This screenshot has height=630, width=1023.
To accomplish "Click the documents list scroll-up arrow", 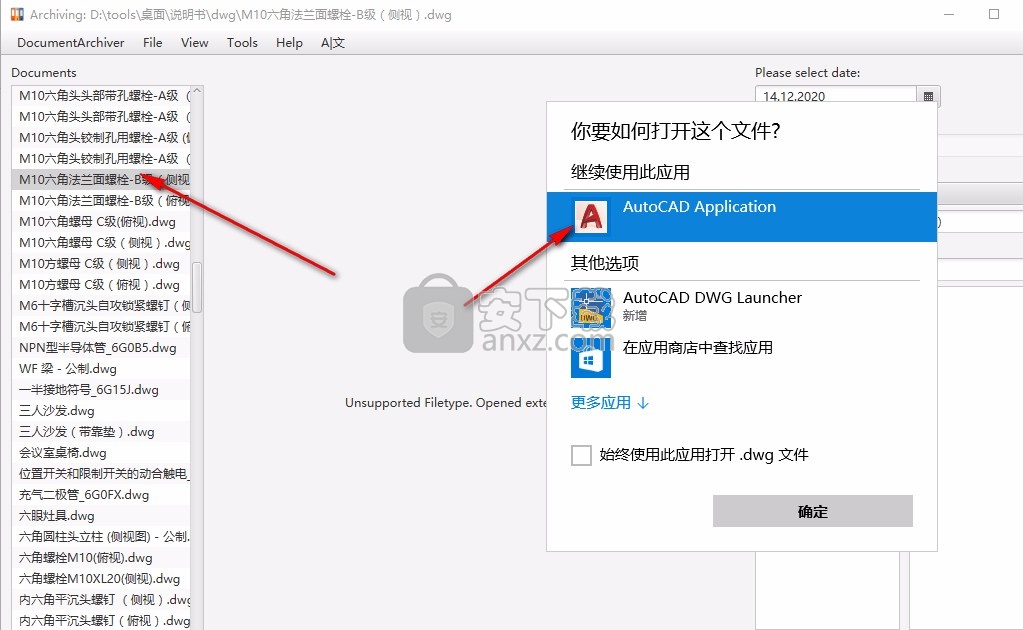I will click(196, 93).
